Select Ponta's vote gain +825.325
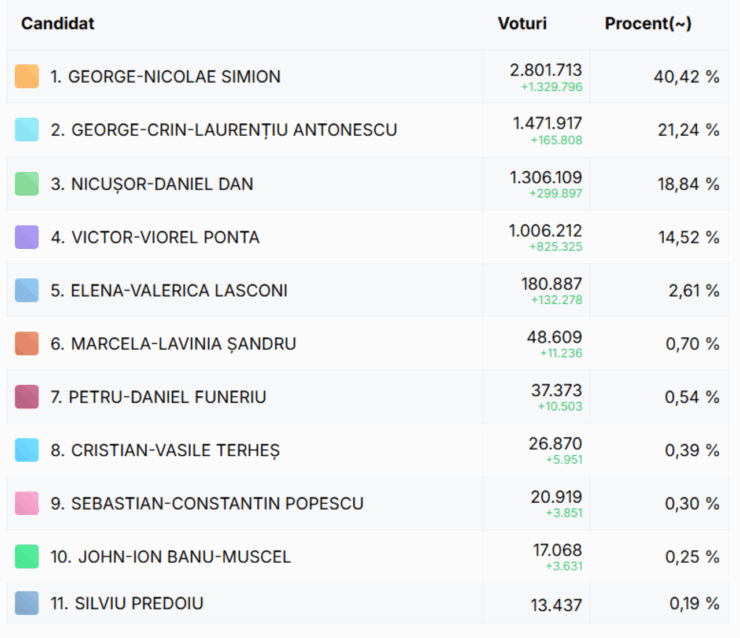This screenshot has width=740, height=638. click(555, 246)
